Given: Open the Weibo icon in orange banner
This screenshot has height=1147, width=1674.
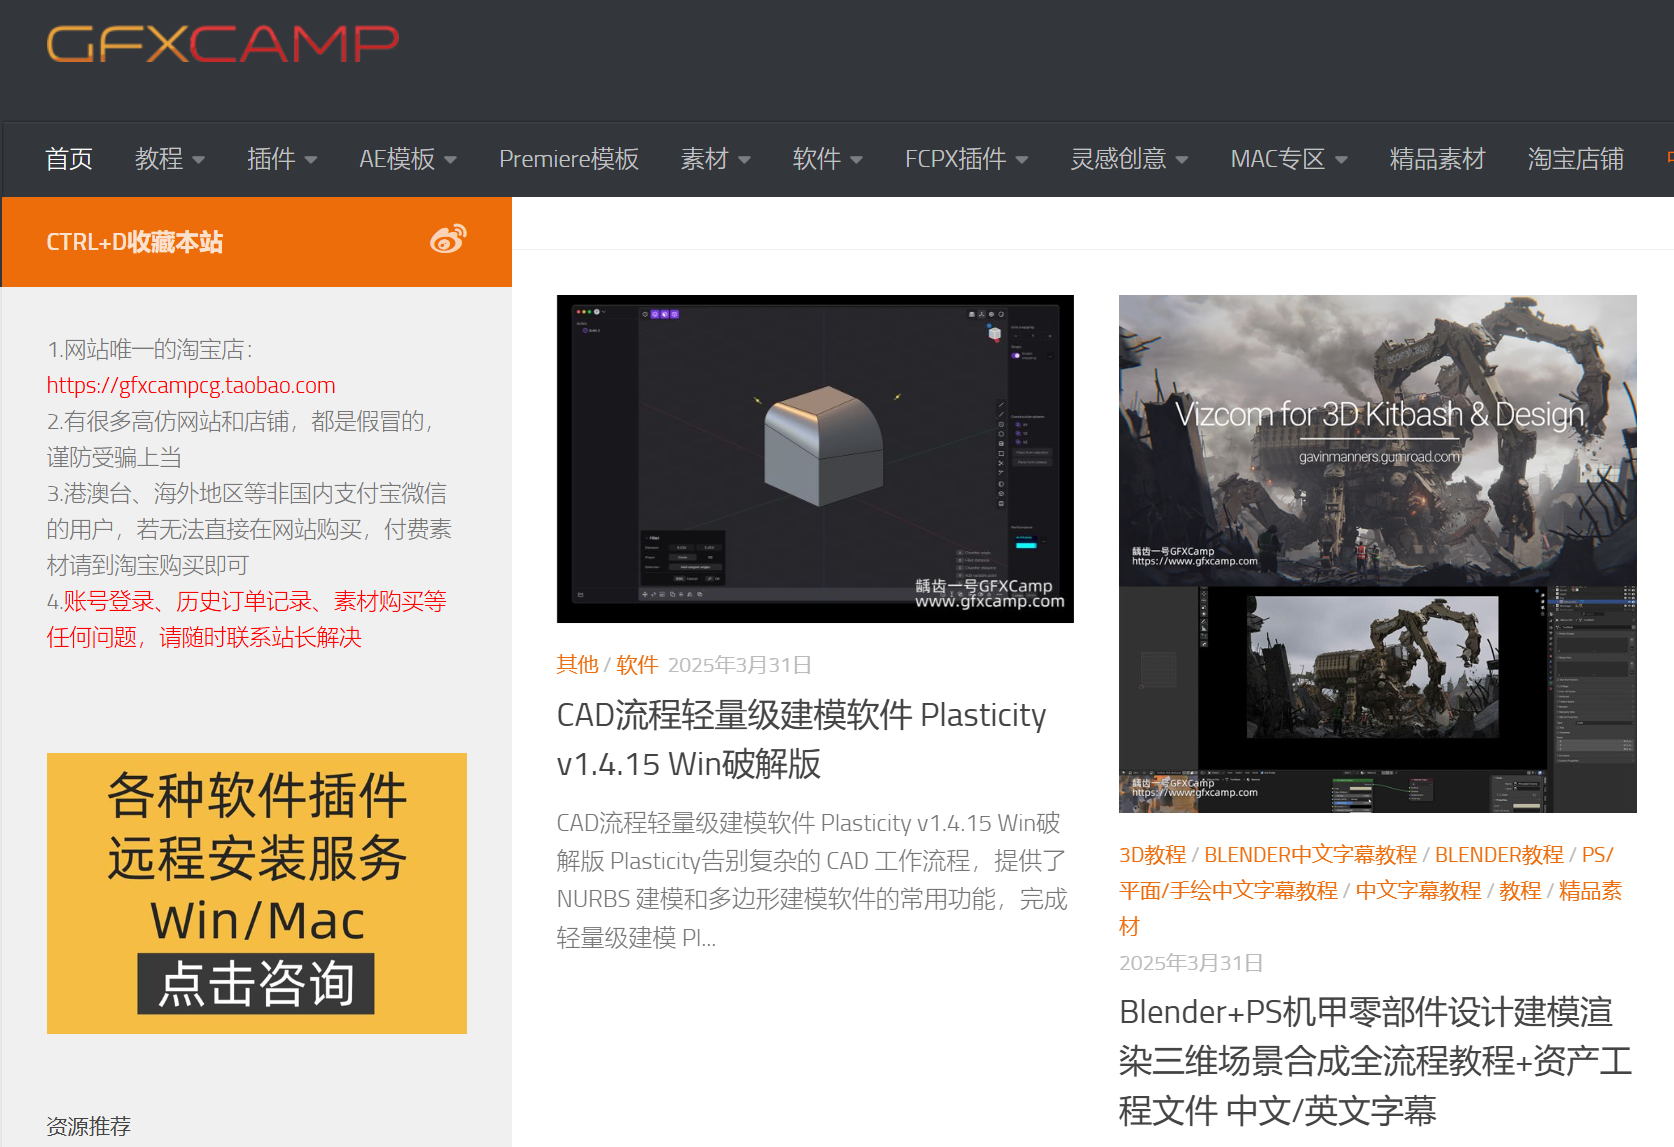Looking at the screenshot, I should click(x=448, y=240).
